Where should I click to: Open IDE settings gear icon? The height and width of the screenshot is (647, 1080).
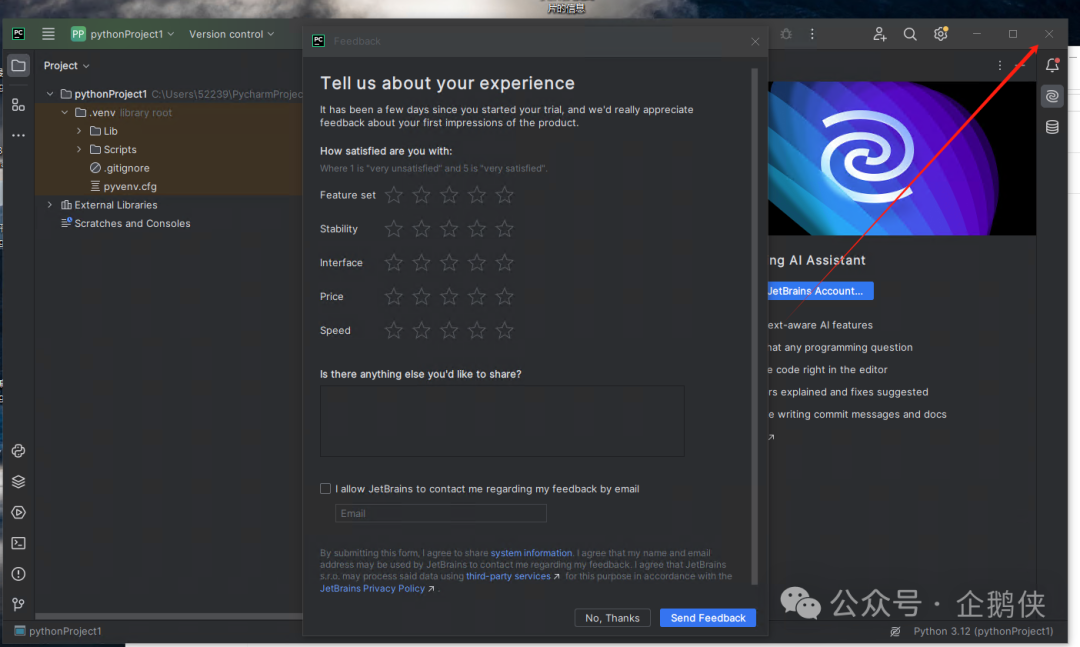click(x=940, y=34)
